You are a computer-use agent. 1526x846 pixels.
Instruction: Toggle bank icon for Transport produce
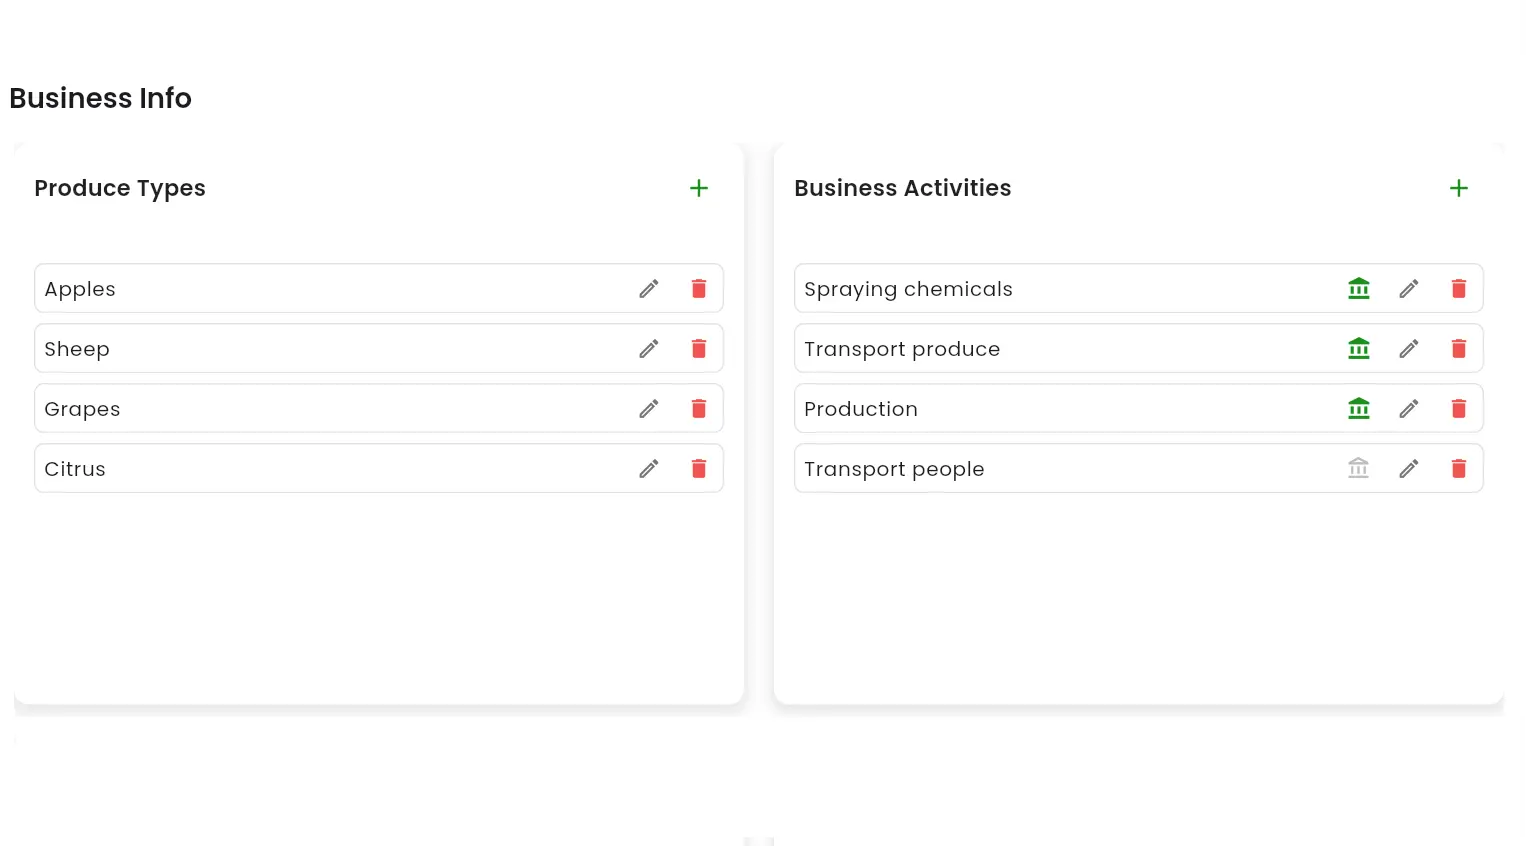[x=1359, y=349]
